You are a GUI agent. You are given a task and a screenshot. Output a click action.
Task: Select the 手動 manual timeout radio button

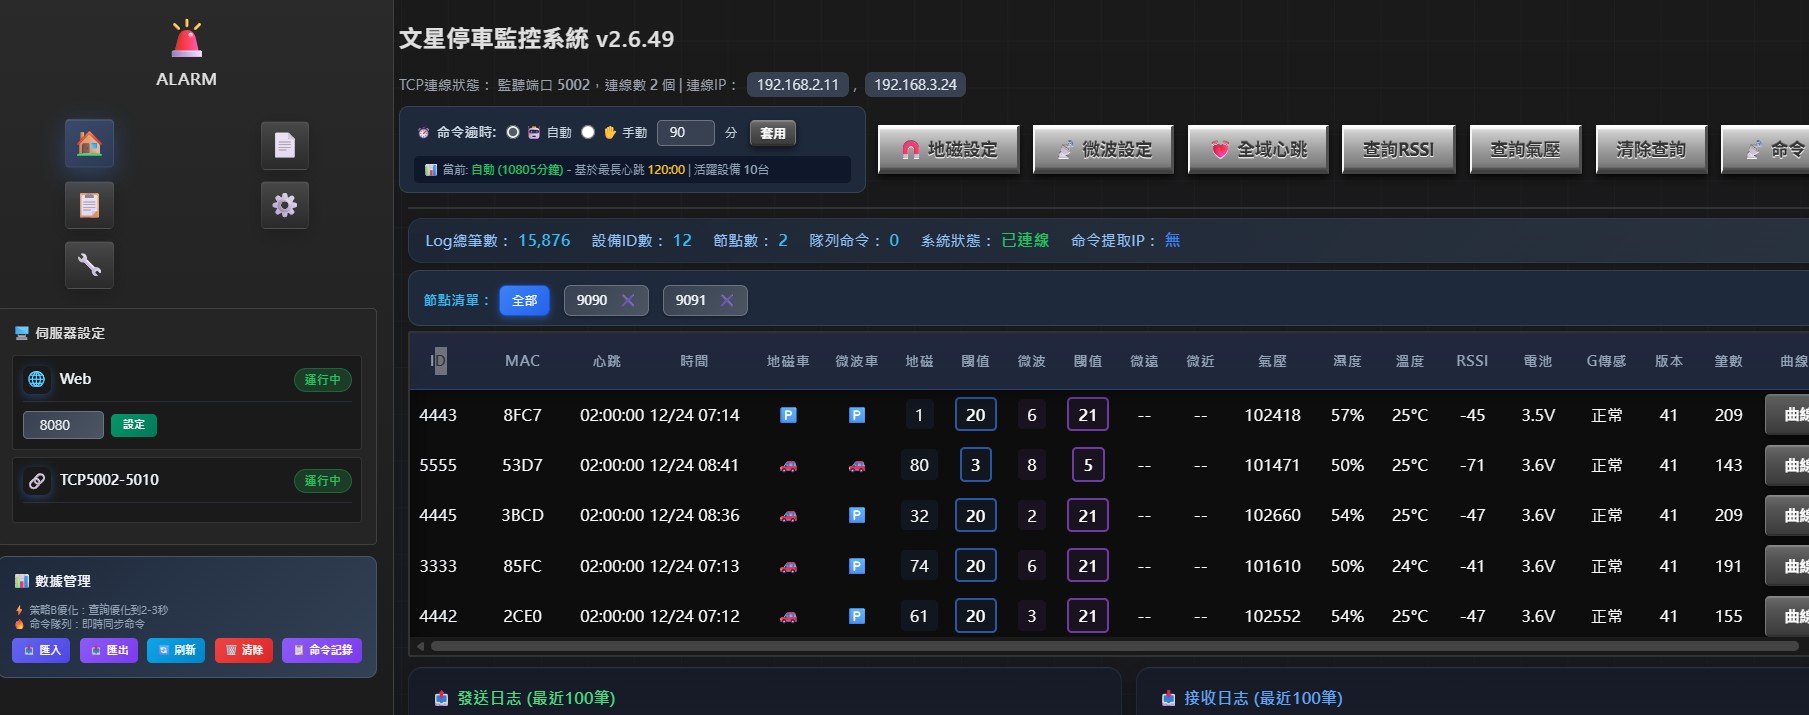588,132
